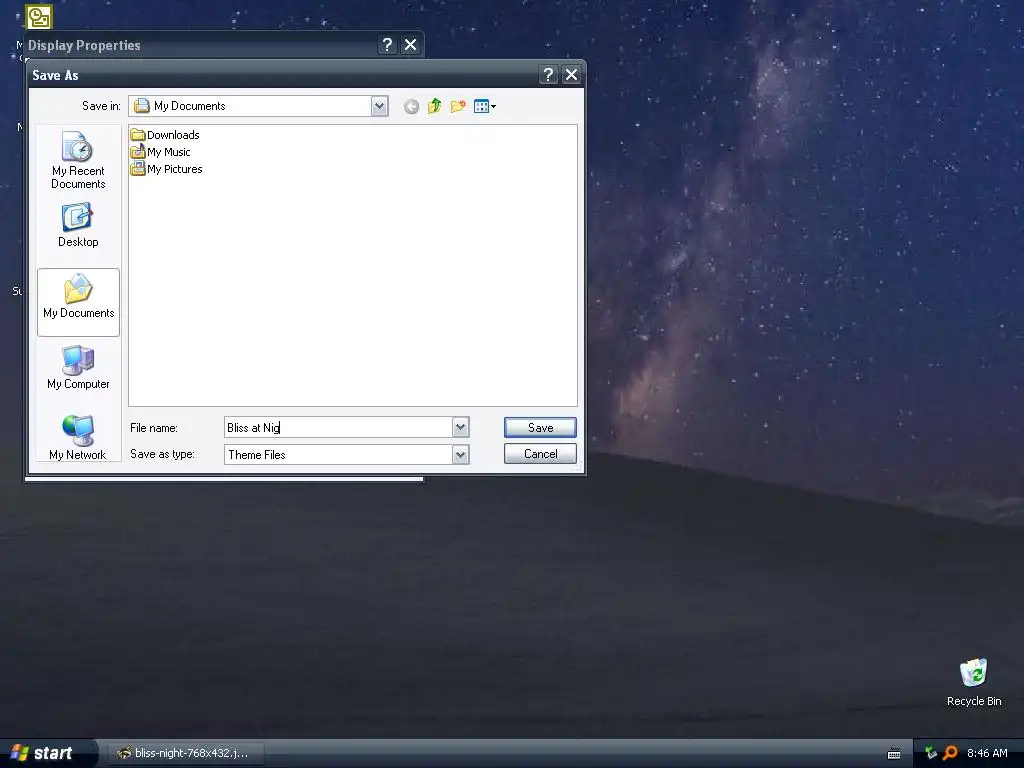The width and height of the screenshot is (1024, 768).
Task: Select the My Music folder
Action: coord(161,152)
